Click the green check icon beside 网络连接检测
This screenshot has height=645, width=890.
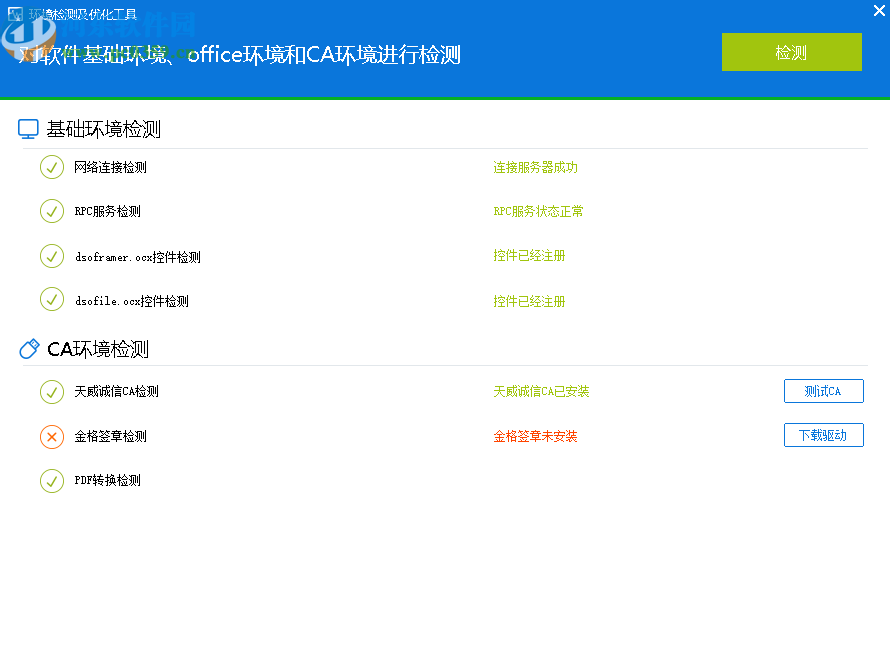[x=52, y=167]
